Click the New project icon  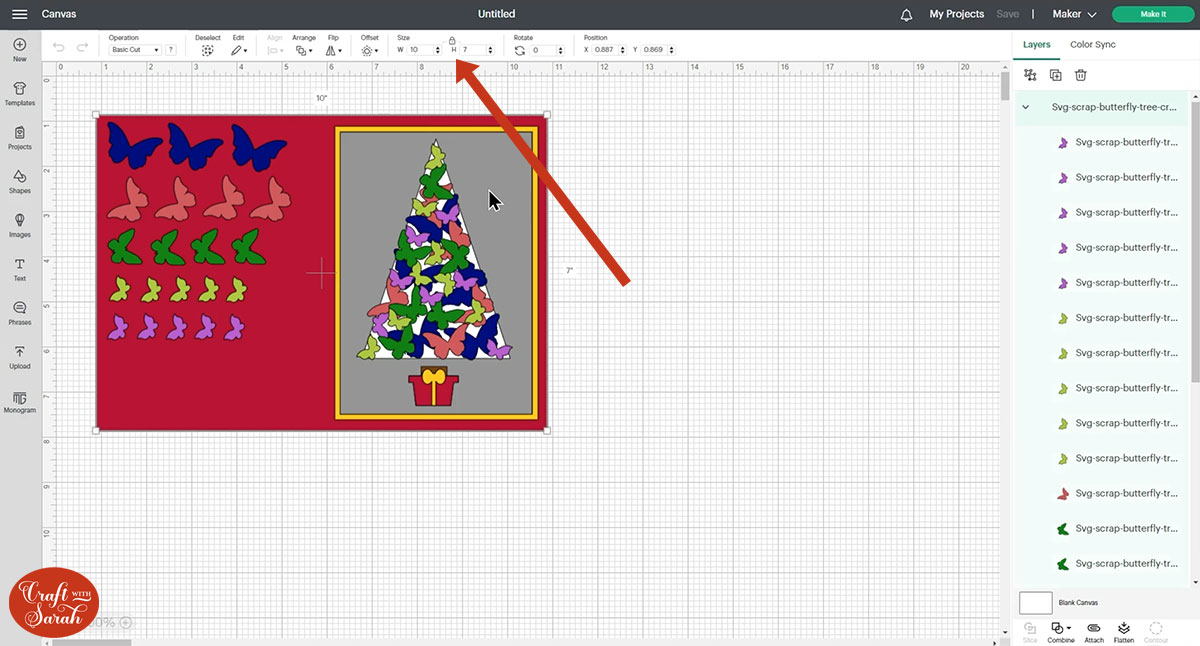click(x=19, y=45)
